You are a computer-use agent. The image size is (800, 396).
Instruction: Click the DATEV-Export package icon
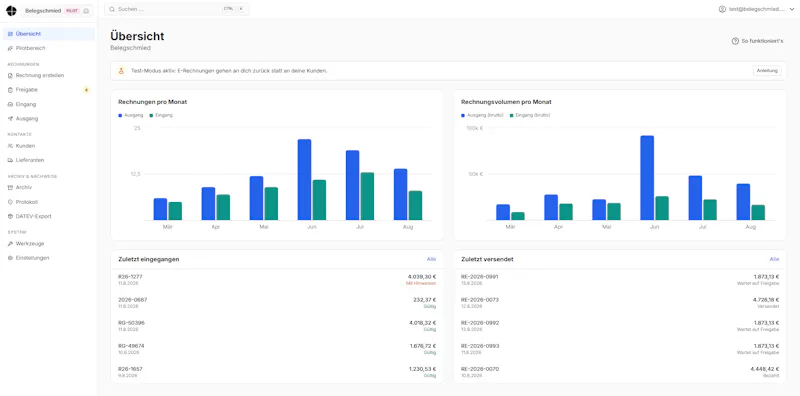[11, 216]
